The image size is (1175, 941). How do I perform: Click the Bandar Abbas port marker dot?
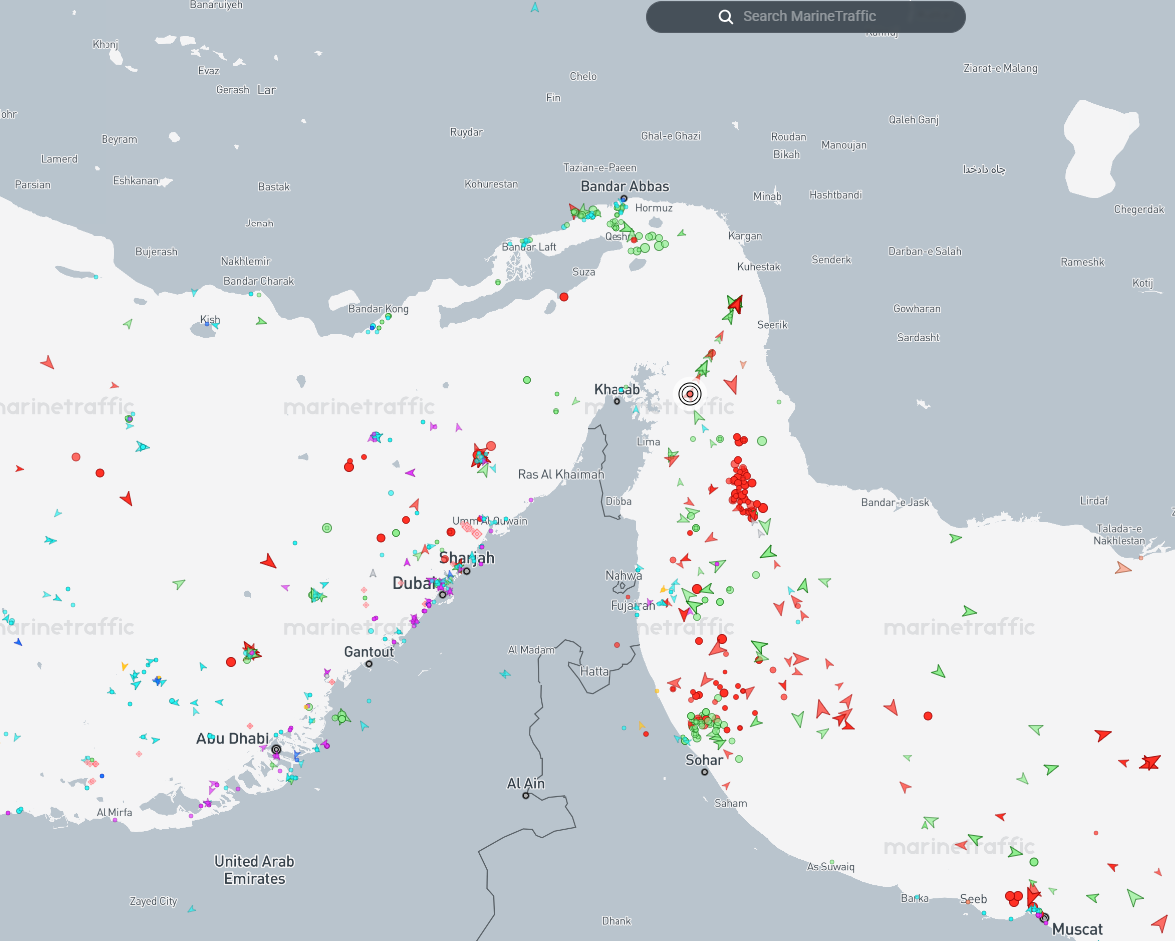623,199
